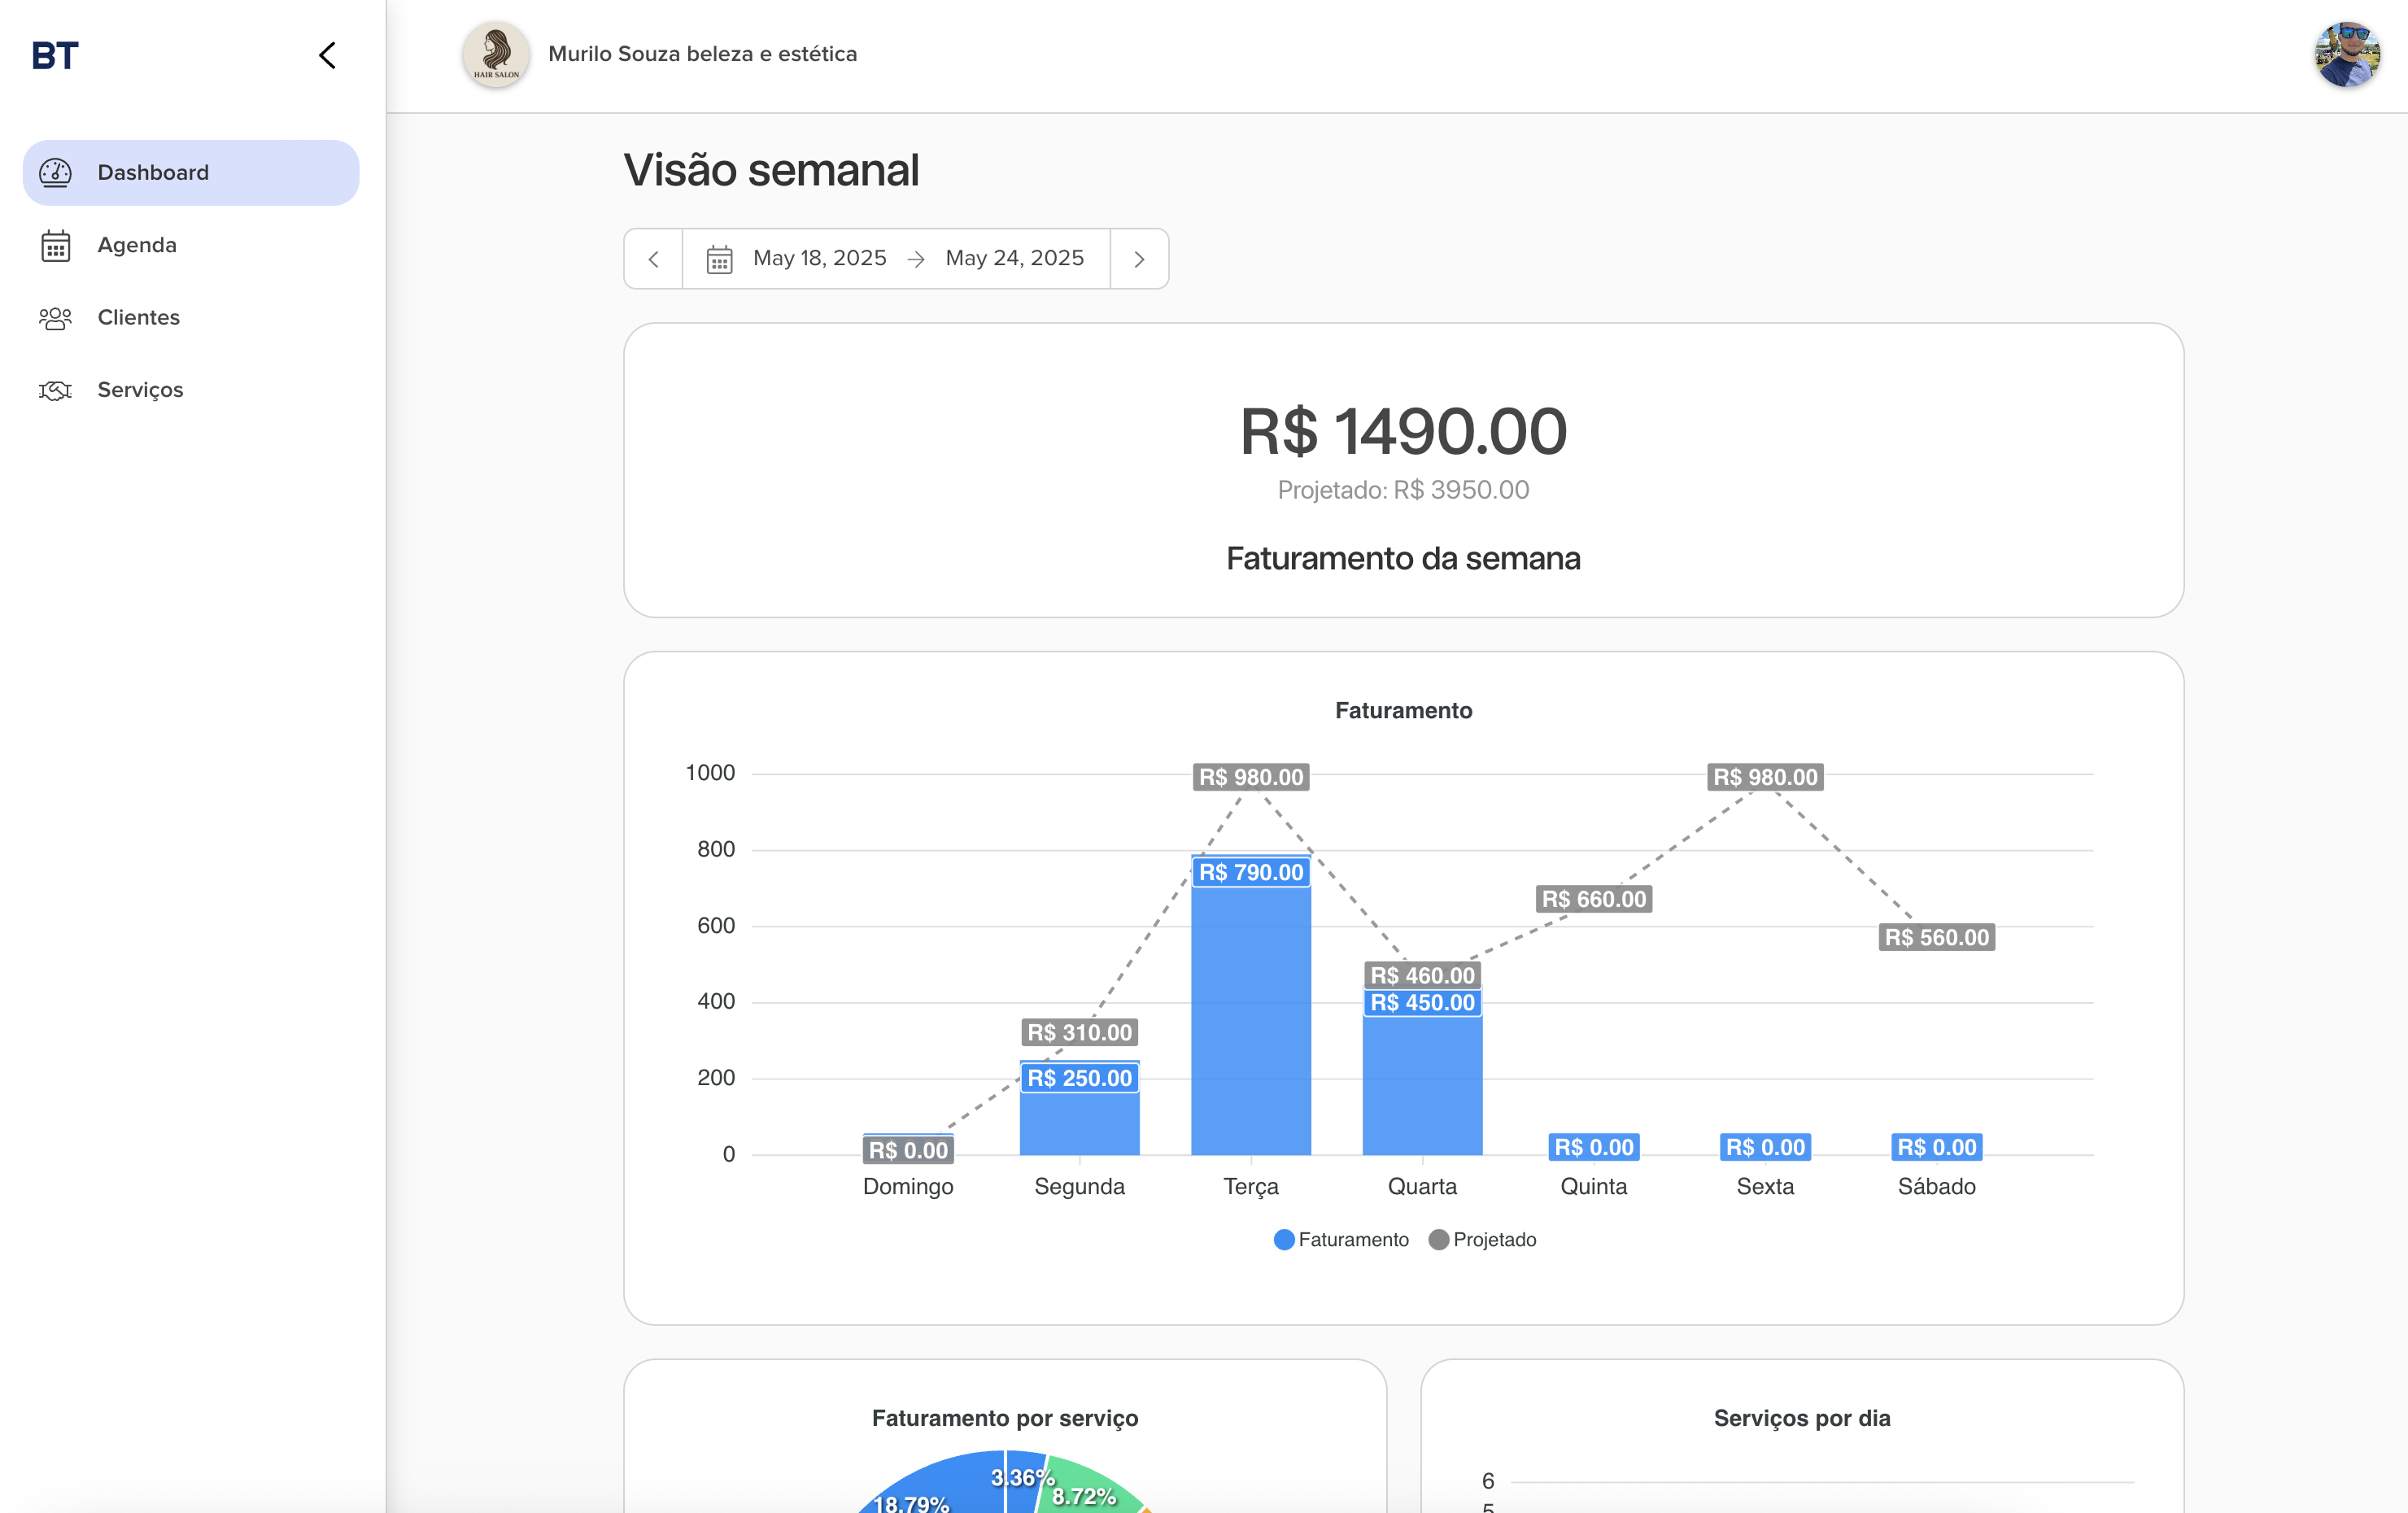Edit the start date May 18, 2025
2408x1513 pixels.
coord(820,258)
